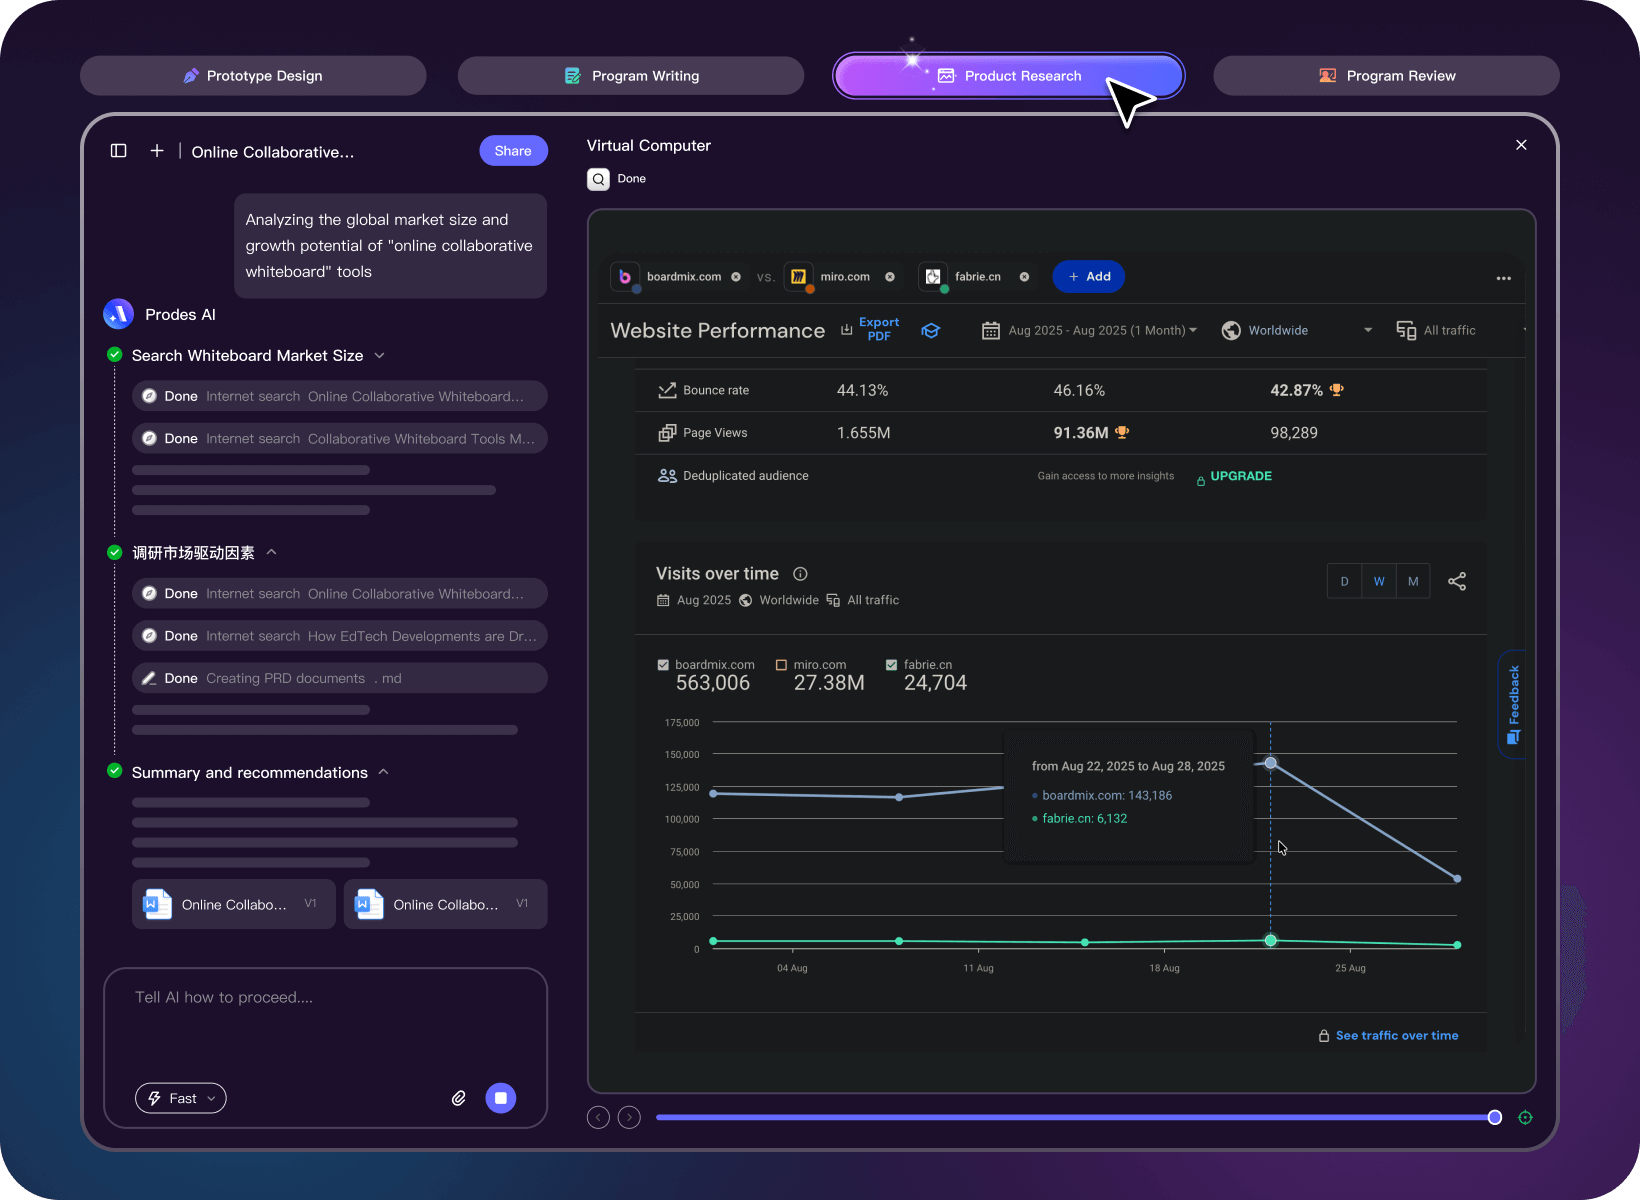Click the previous step arrow
1640x1200 pixels.
click(x=598, y=1117)
